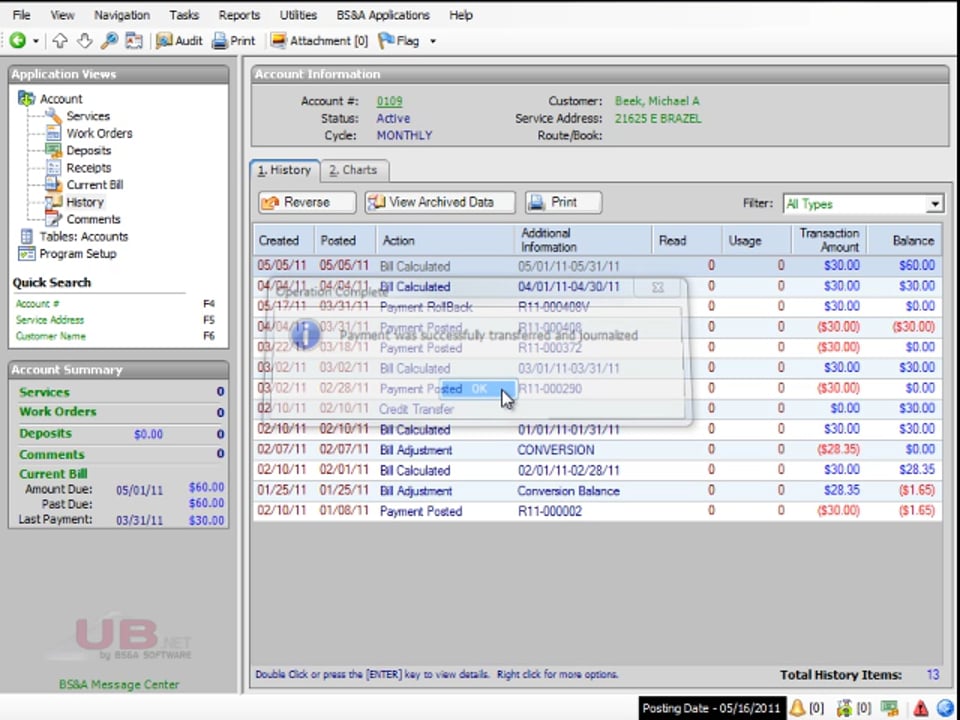This screenshot has height=720, width=960.
Task: Select Program Setup in the tree
Action: (78, 254)
